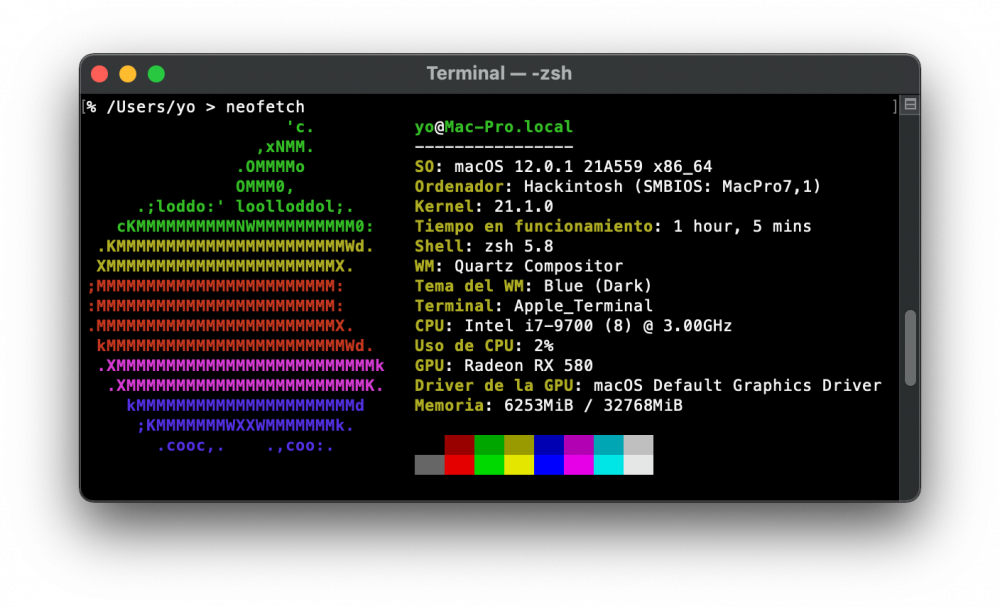Image resolution: width=1000 pixels, height=607 pixels.
Task: Click the "Terminal: Apple_Terminal" line
Action: click(533, 306)
